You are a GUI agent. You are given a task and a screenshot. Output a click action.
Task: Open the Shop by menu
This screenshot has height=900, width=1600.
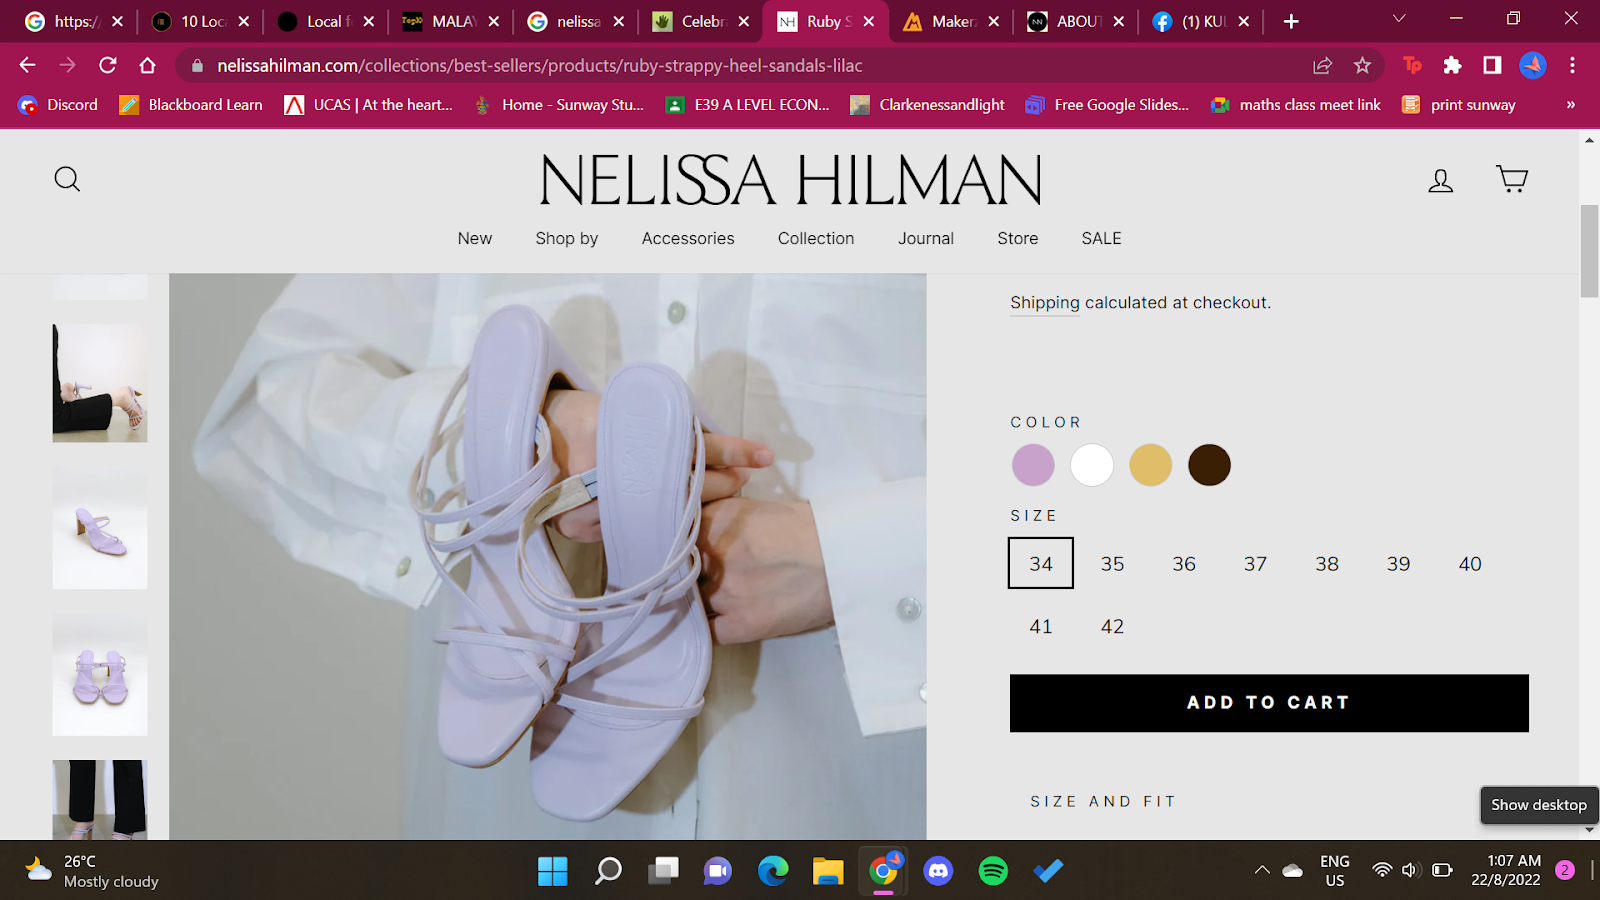567,238
